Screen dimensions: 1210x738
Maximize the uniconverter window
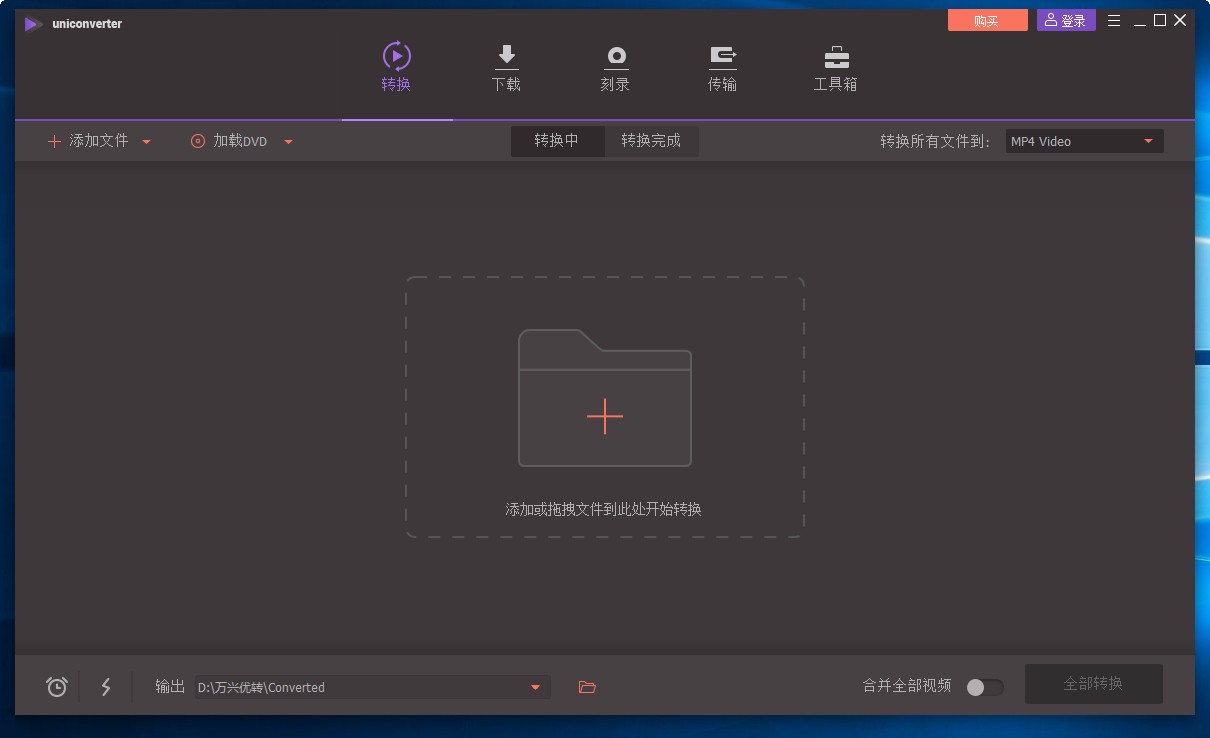[1160, 20]
